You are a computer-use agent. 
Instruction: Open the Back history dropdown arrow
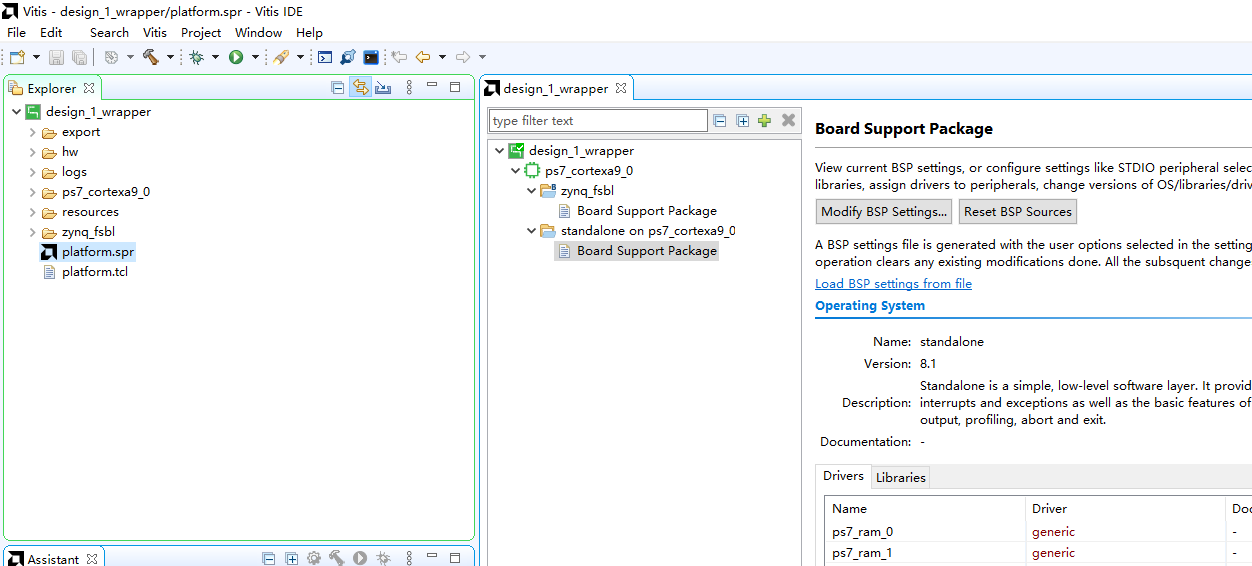pos(442,57)
